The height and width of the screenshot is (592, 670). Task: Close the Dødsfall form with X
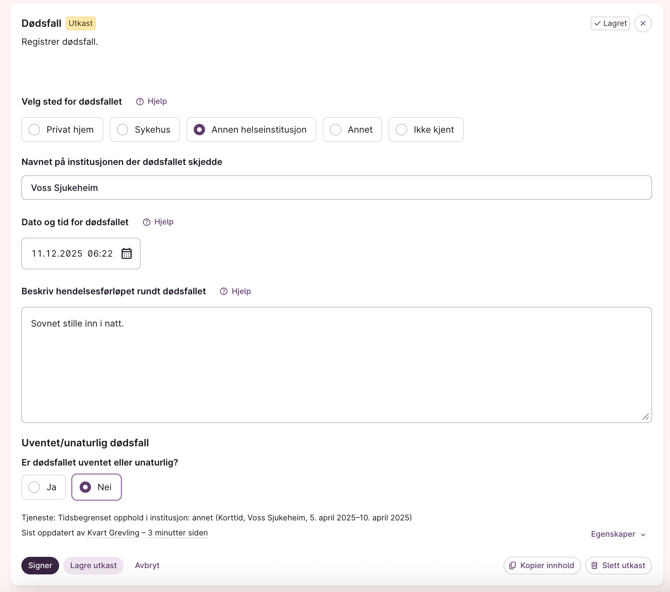point(643,23)
